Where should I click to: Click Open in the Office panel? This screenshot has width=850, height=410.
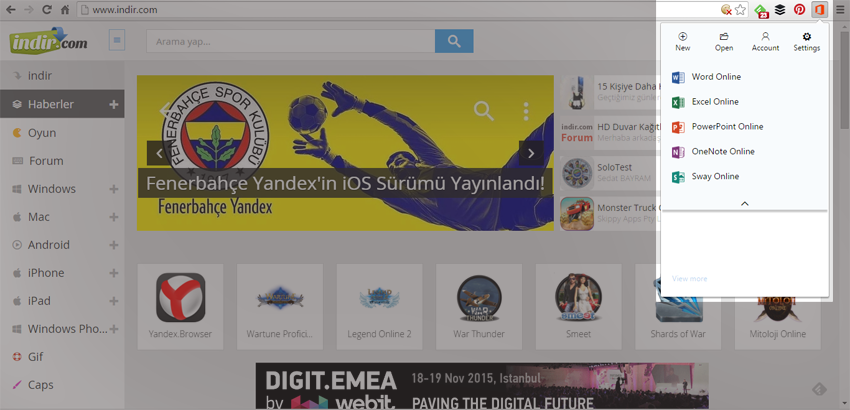(724, 42)
